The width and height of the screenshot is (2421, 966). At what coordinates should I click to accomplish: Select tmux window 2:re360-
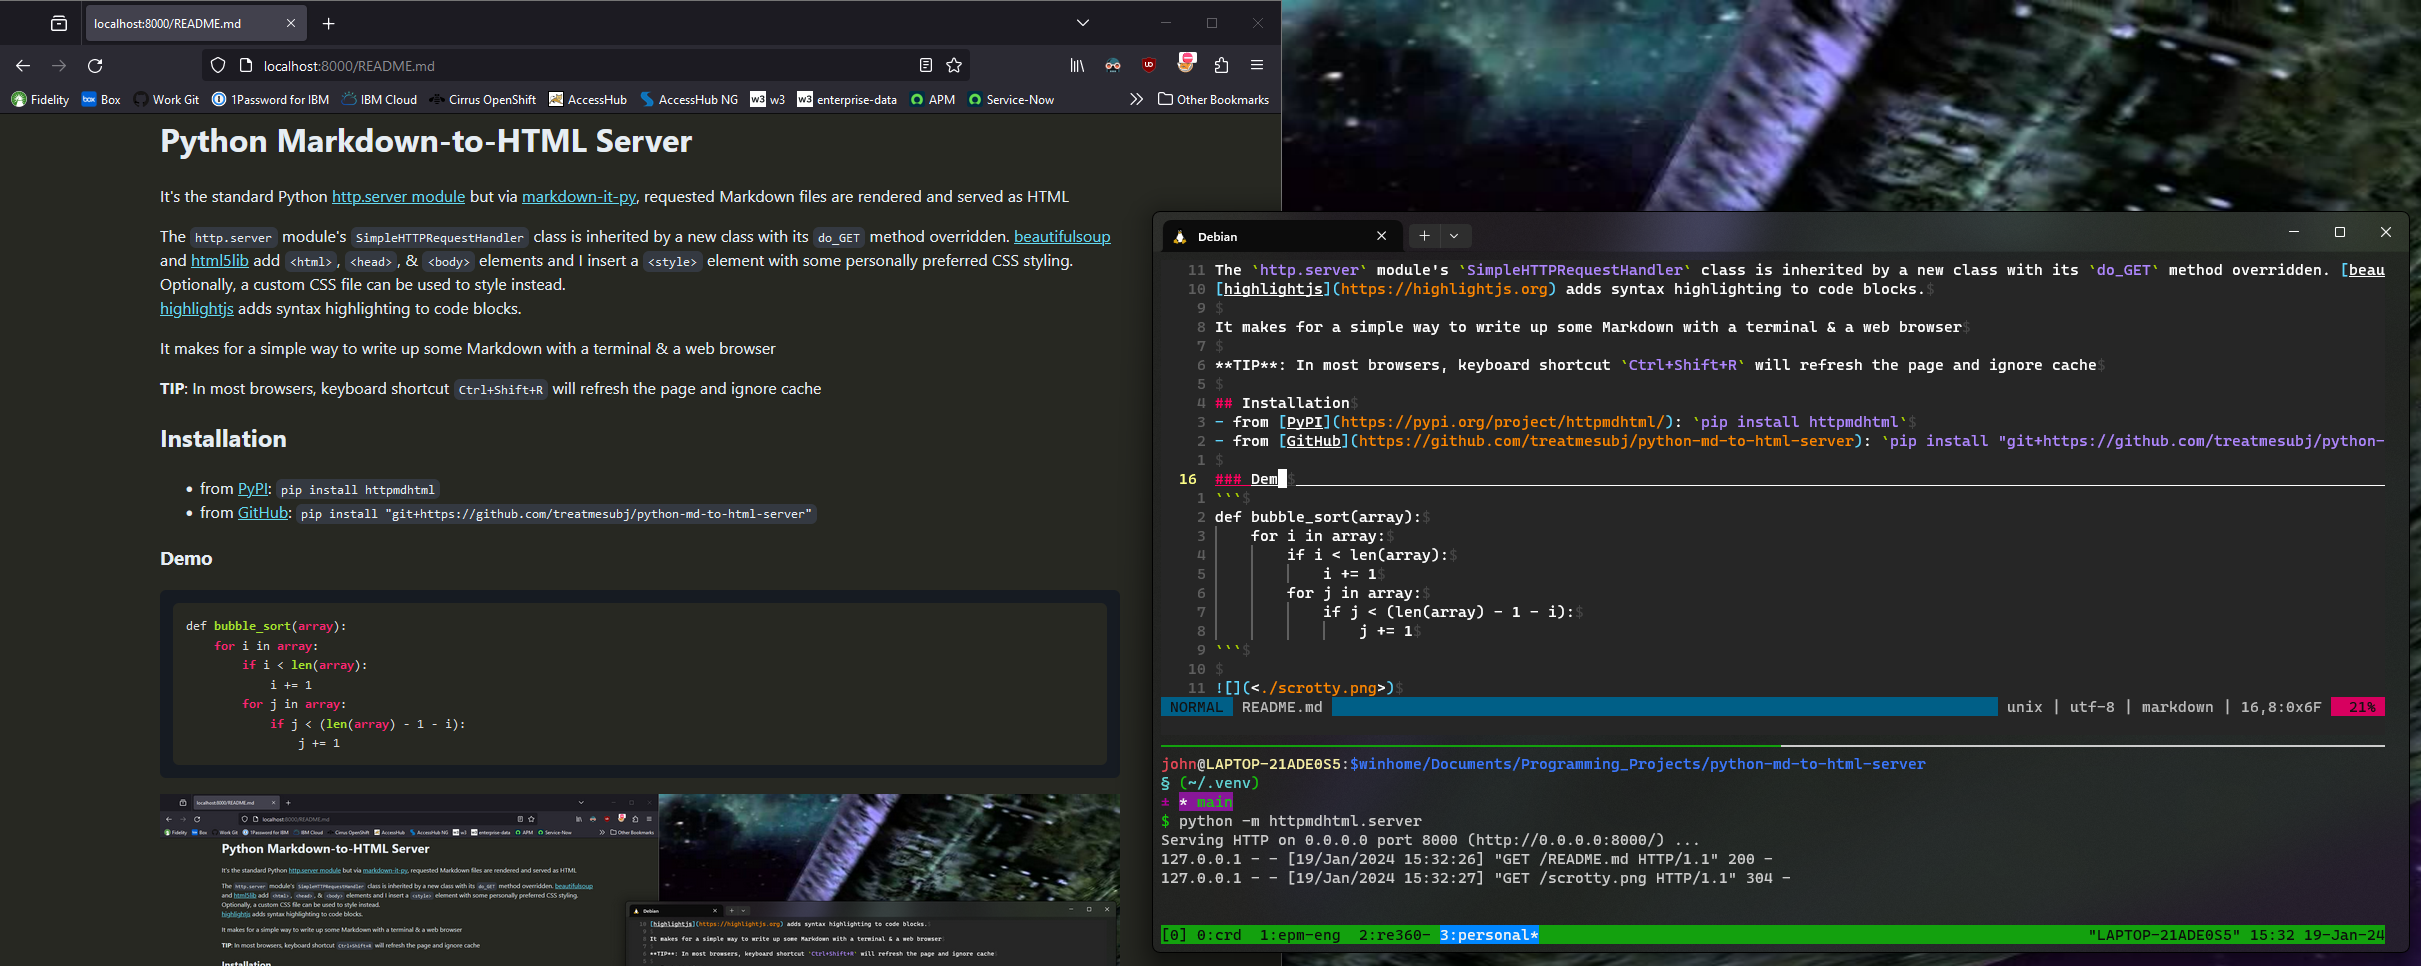pos(1394,935)
